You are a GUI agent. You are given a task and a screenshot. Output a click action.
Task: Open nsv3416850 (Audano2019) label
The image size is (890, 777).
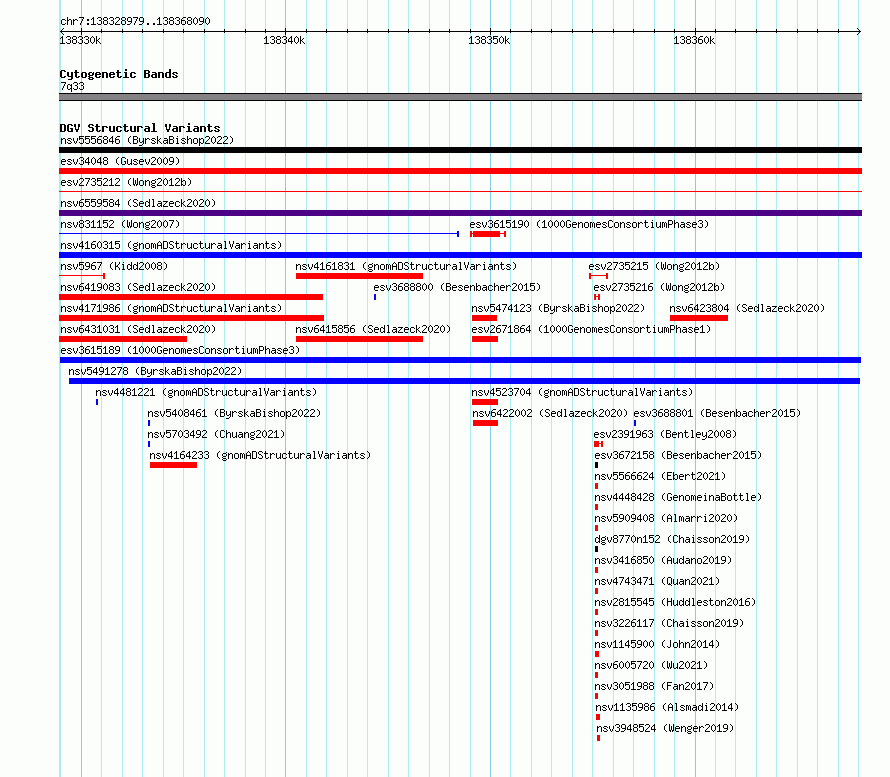pos(663,560)
